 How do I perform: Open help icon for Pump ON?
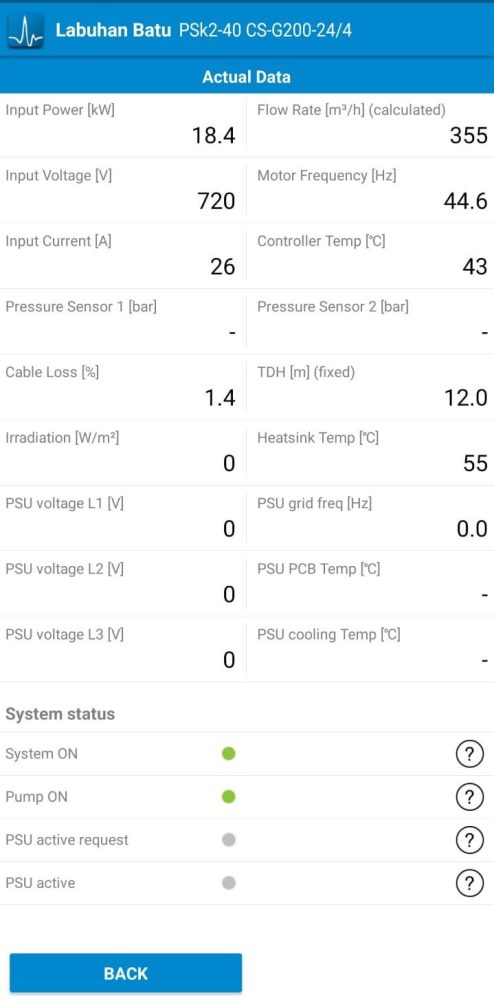coord(469,797)
